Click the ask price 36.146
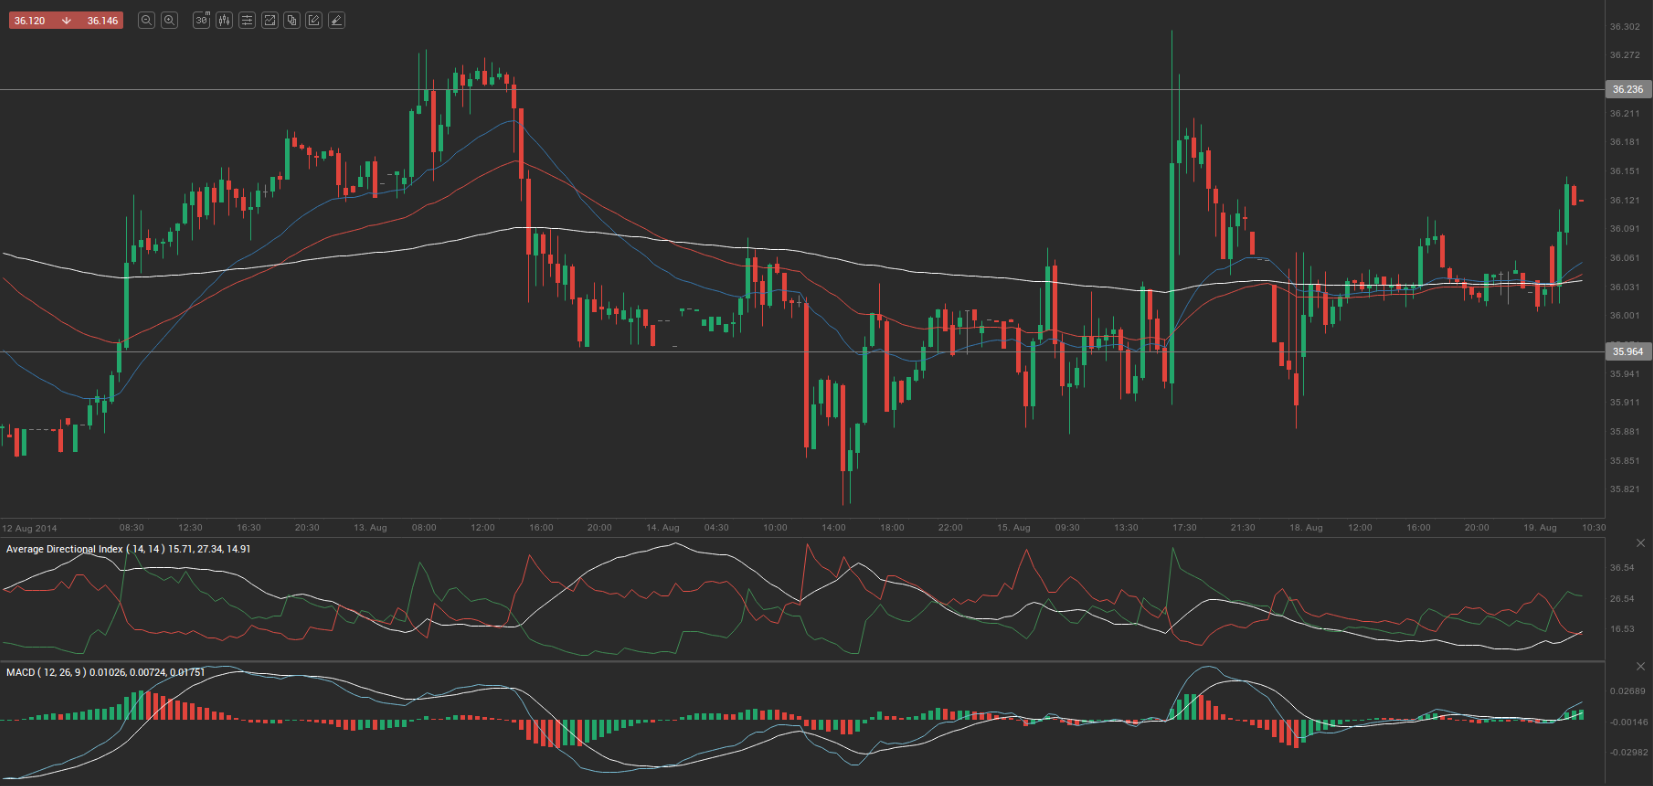The height and width of the screenshot is (786, 1653). tap(102, 20)
